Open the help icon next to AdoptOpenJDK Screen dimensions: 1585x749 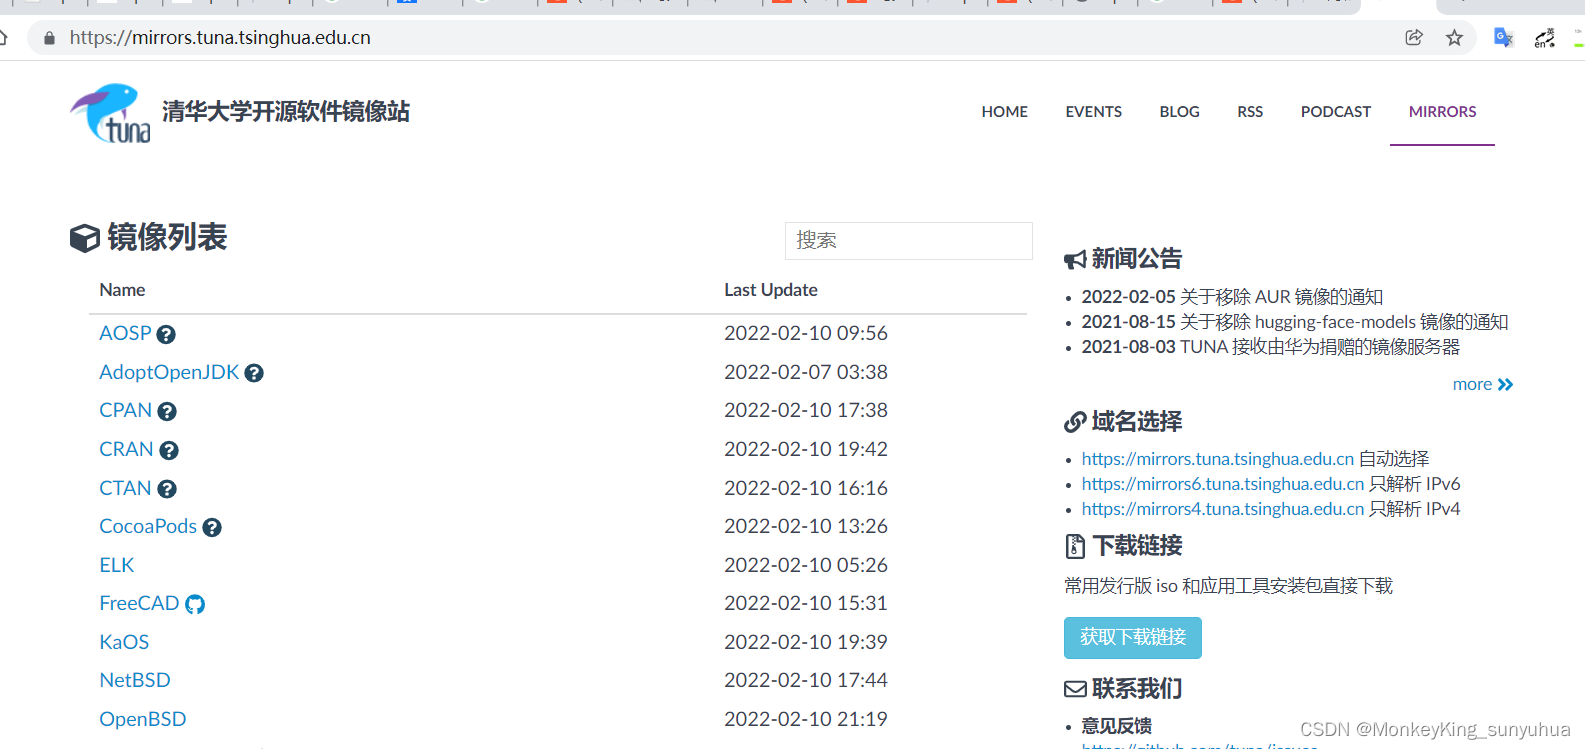click(x=254, y=373)
